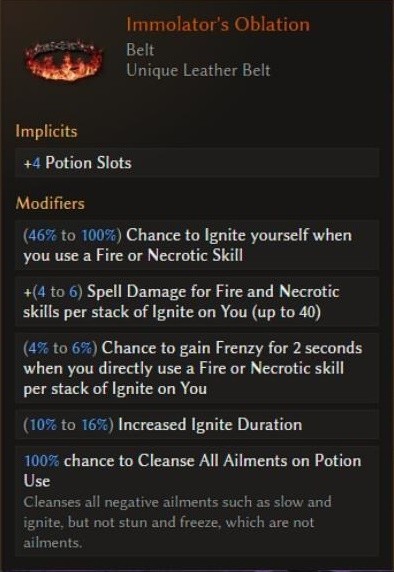Select the grey ailments explanation tooltip text
Viewport: 394px width, 572px height.
178,522
